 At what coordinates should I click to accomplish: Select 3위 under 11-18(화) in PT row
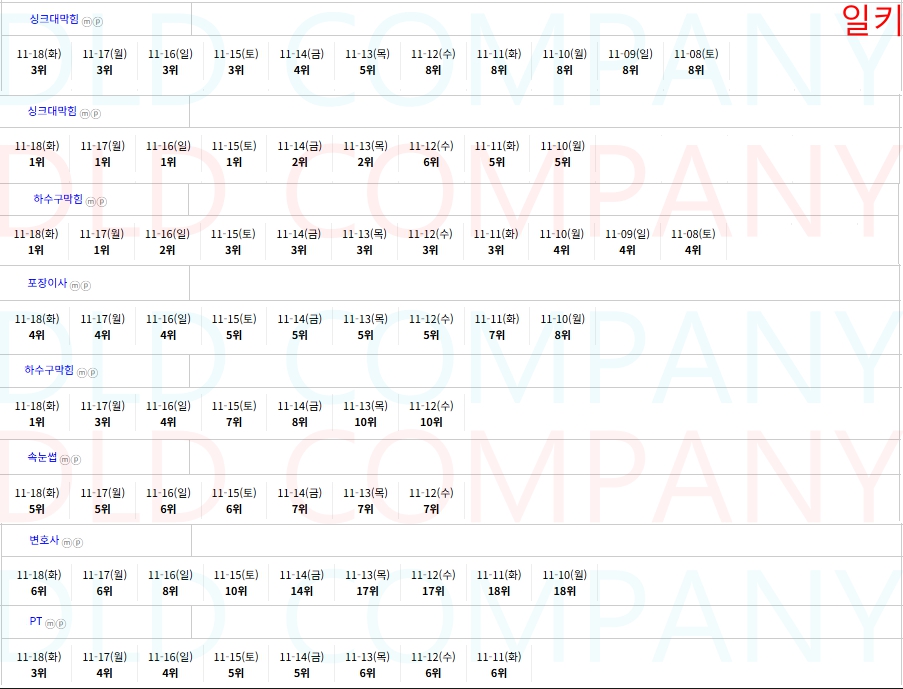[39, 673]
